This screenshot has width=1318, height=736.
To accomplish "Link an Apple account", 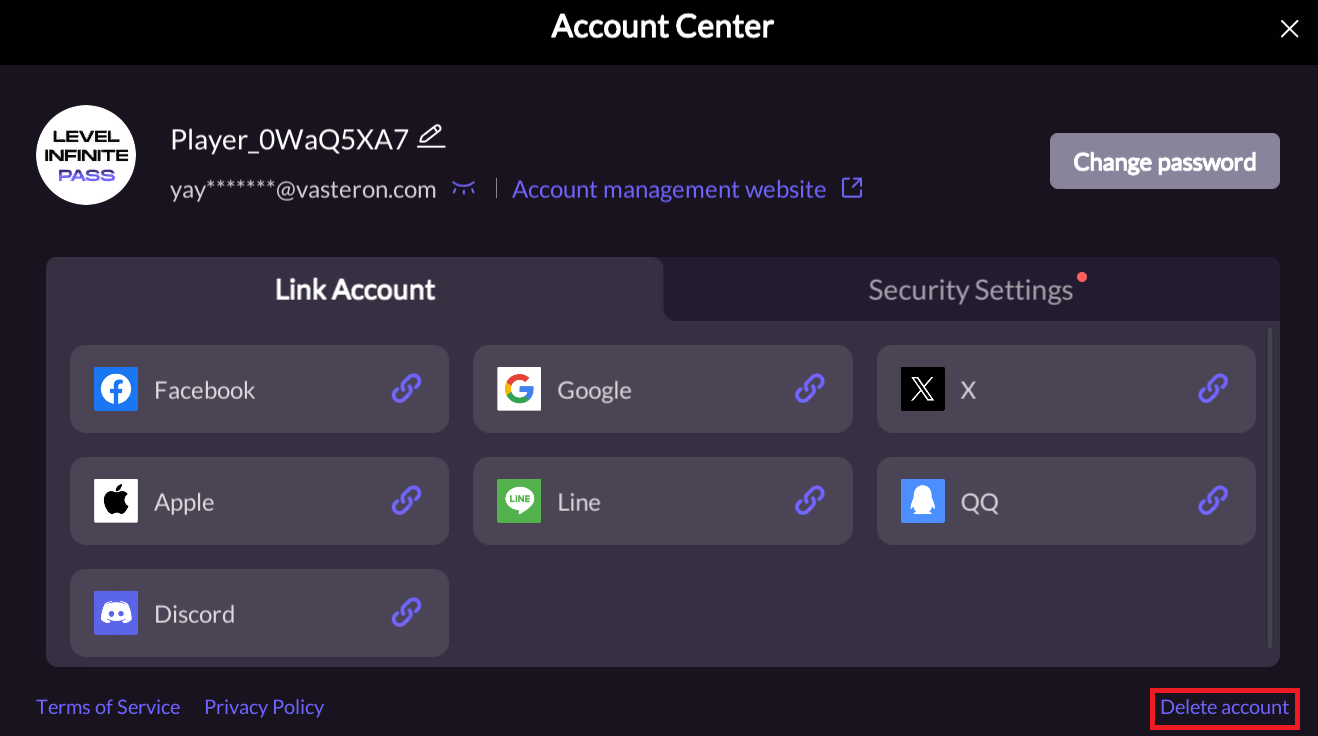I will click(x=406, y=501).
